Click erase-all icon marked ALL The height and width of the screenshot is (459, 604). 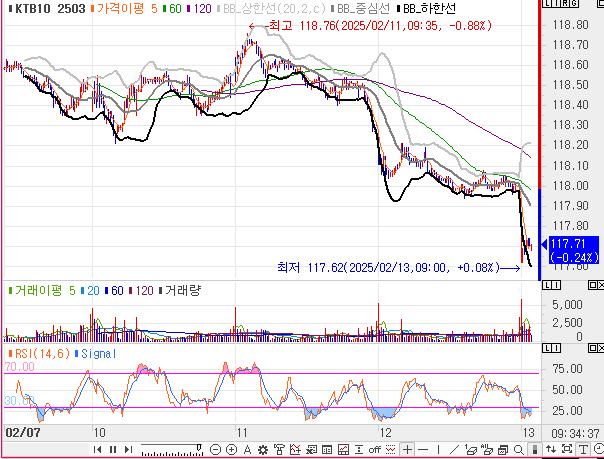(487, 449)
